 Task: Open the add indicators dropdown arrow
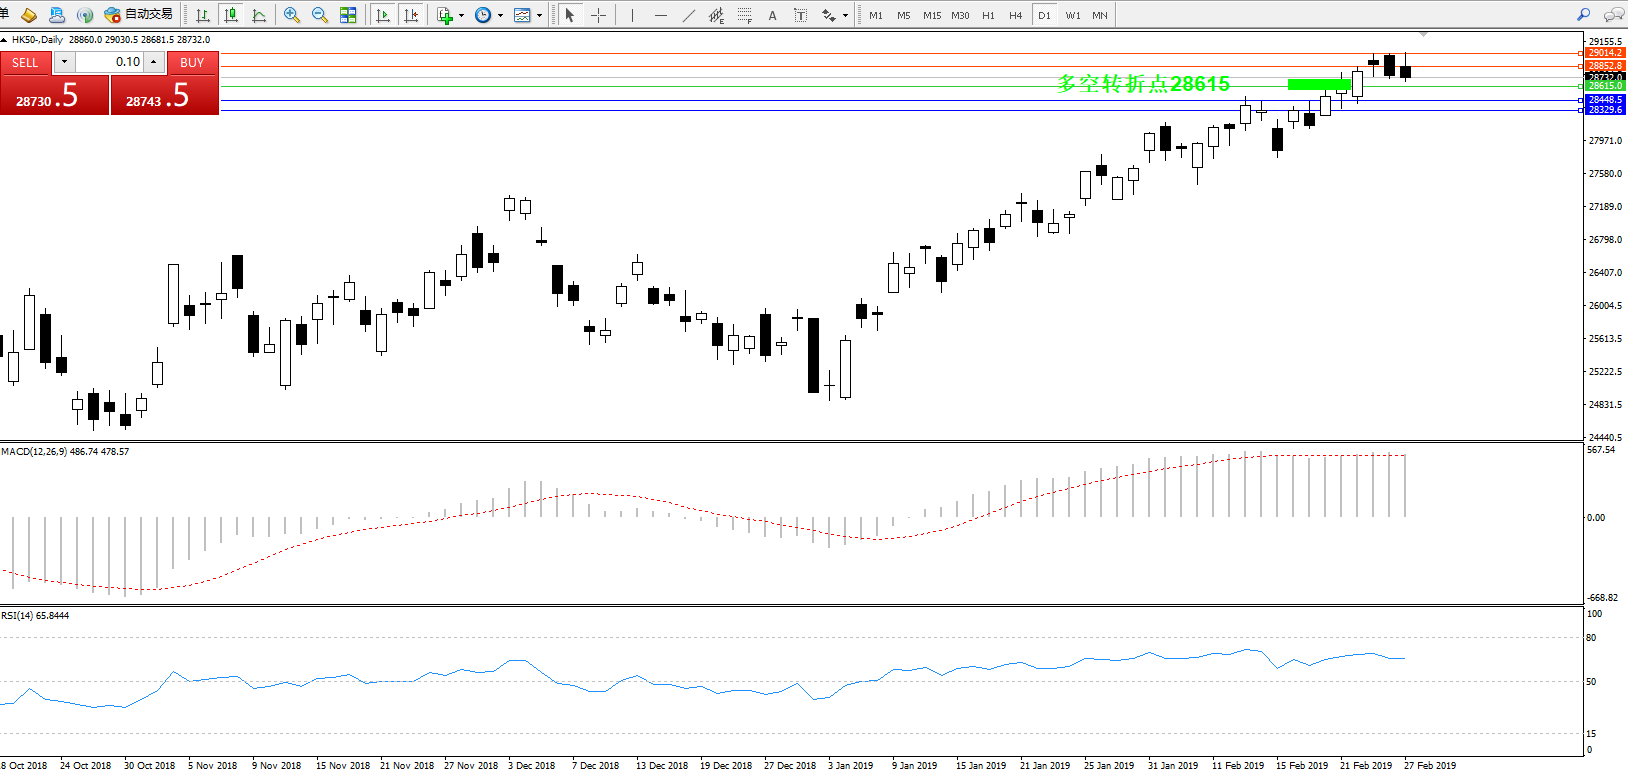461,16
